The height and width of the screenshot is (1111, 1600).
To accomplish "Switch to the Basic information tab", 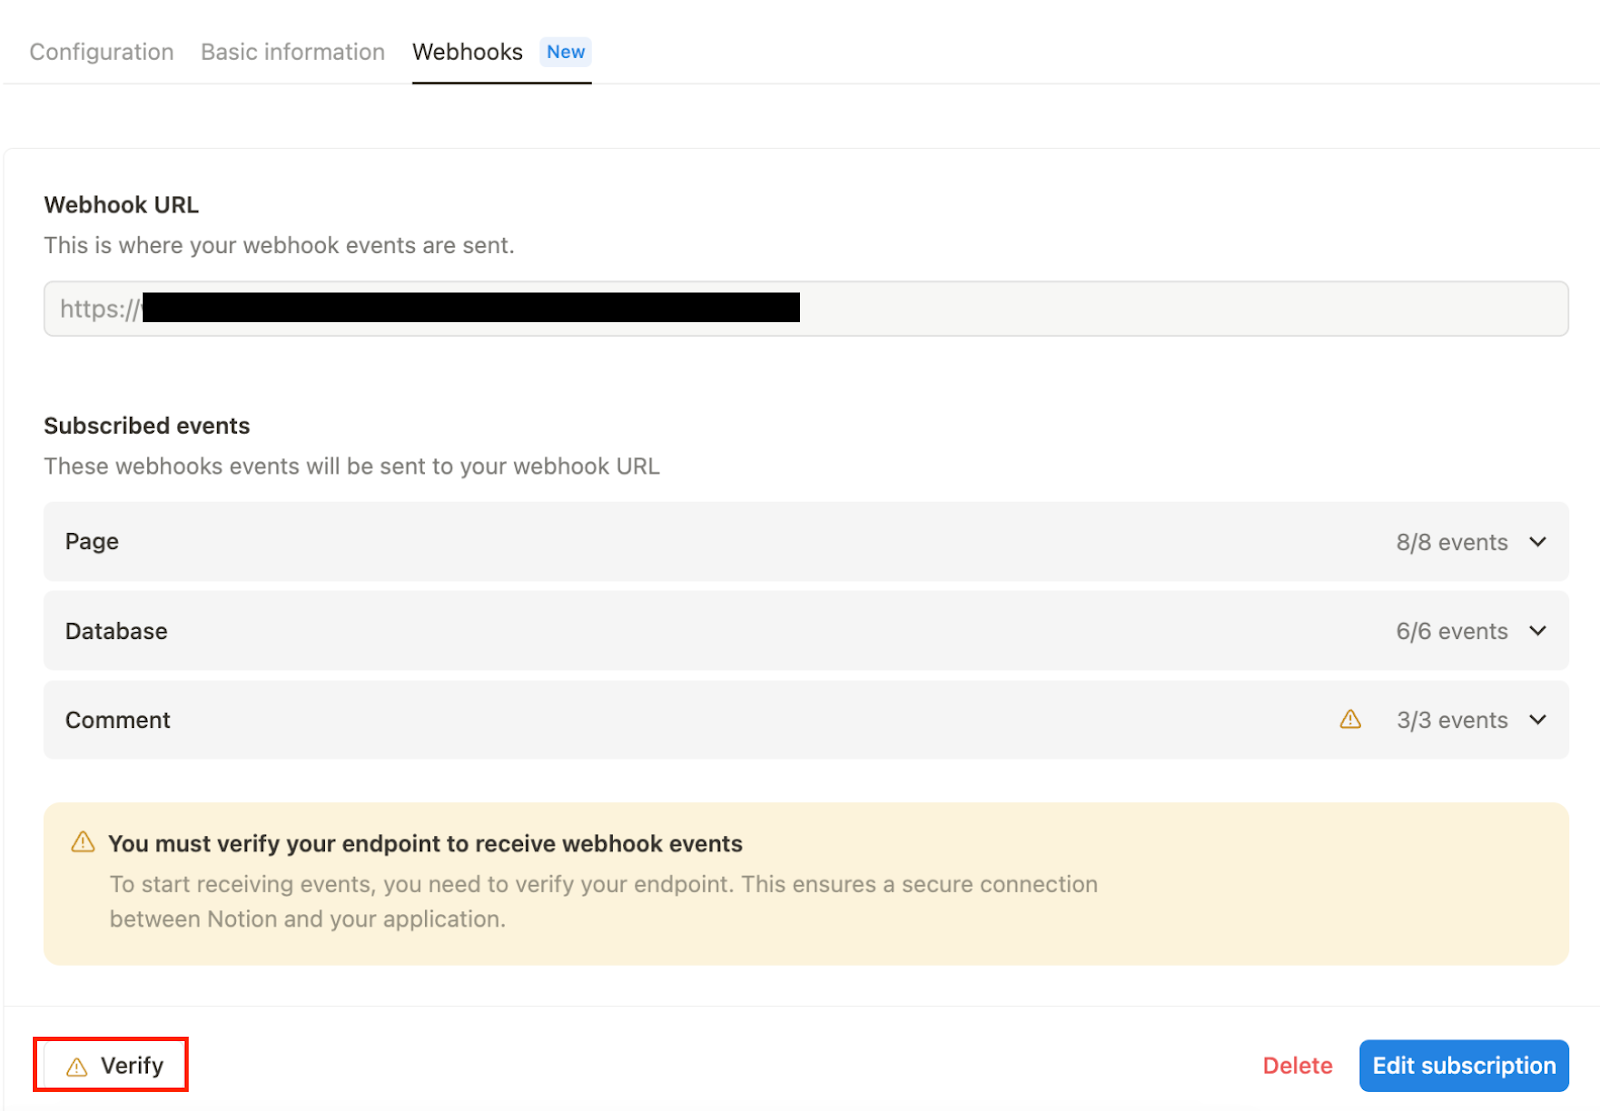I will (292, 52).
